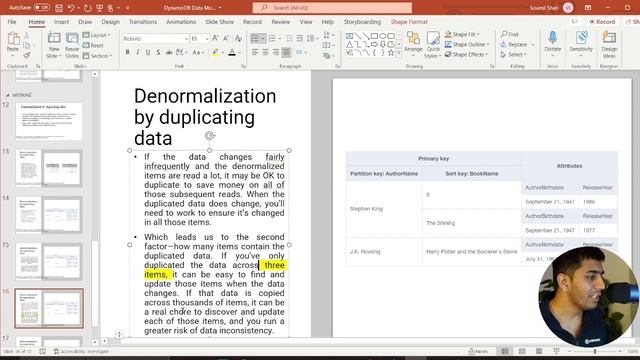Click in the Search box

[x=332, y=8]
